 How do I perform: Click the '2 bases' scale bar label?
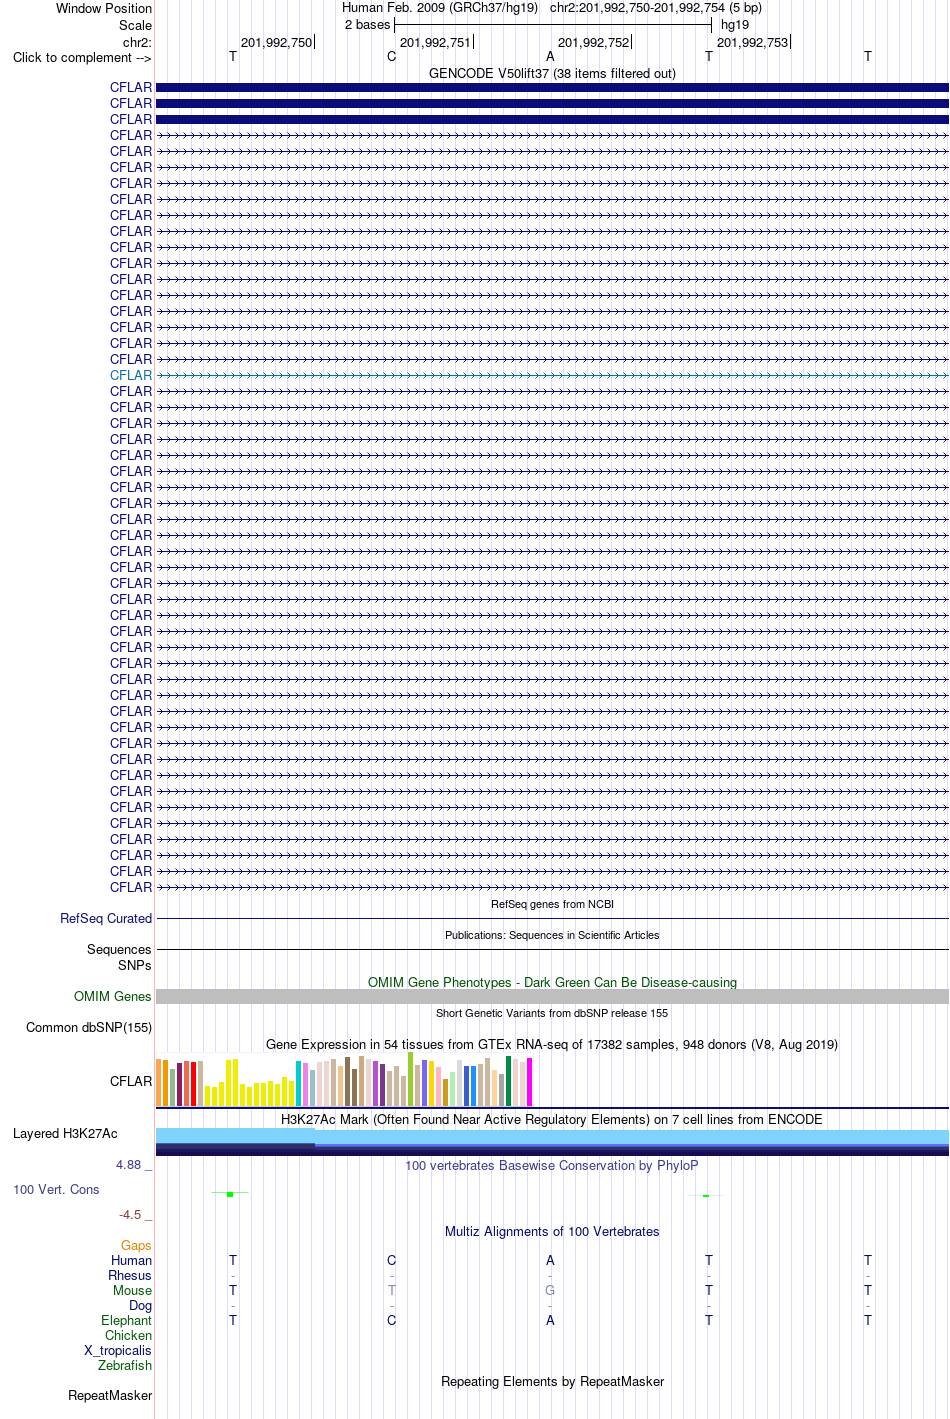(368, 25)
